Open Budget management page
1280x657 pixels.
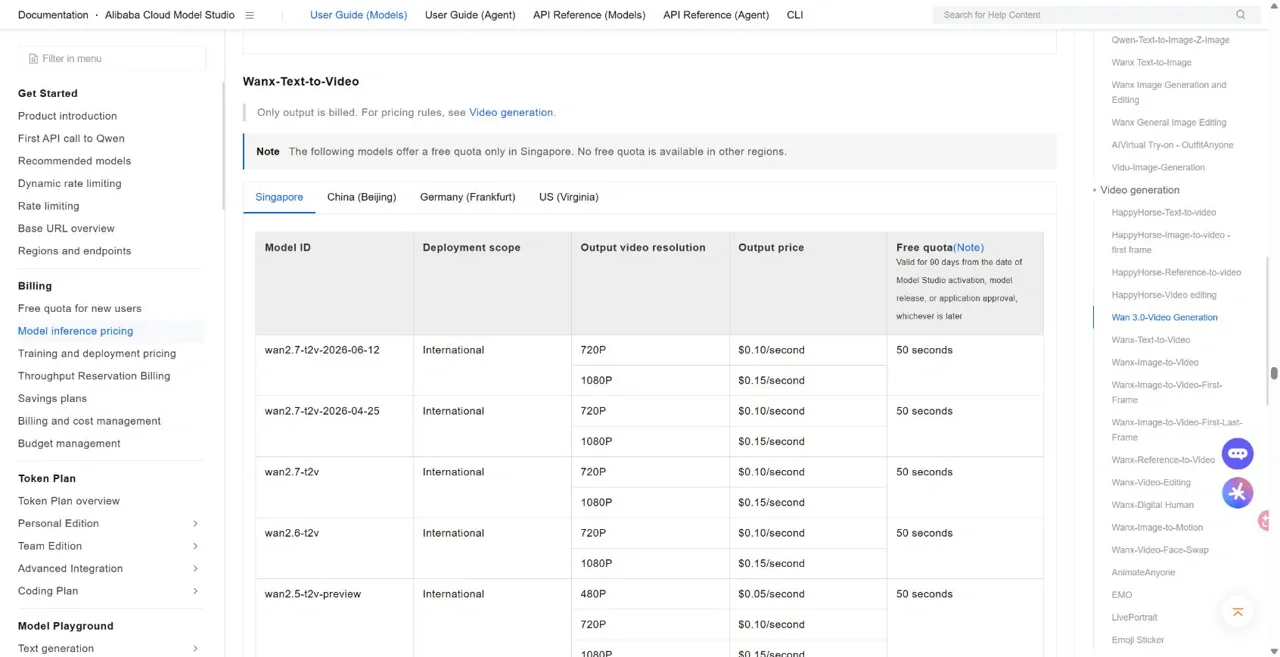[x=69, y=444]
